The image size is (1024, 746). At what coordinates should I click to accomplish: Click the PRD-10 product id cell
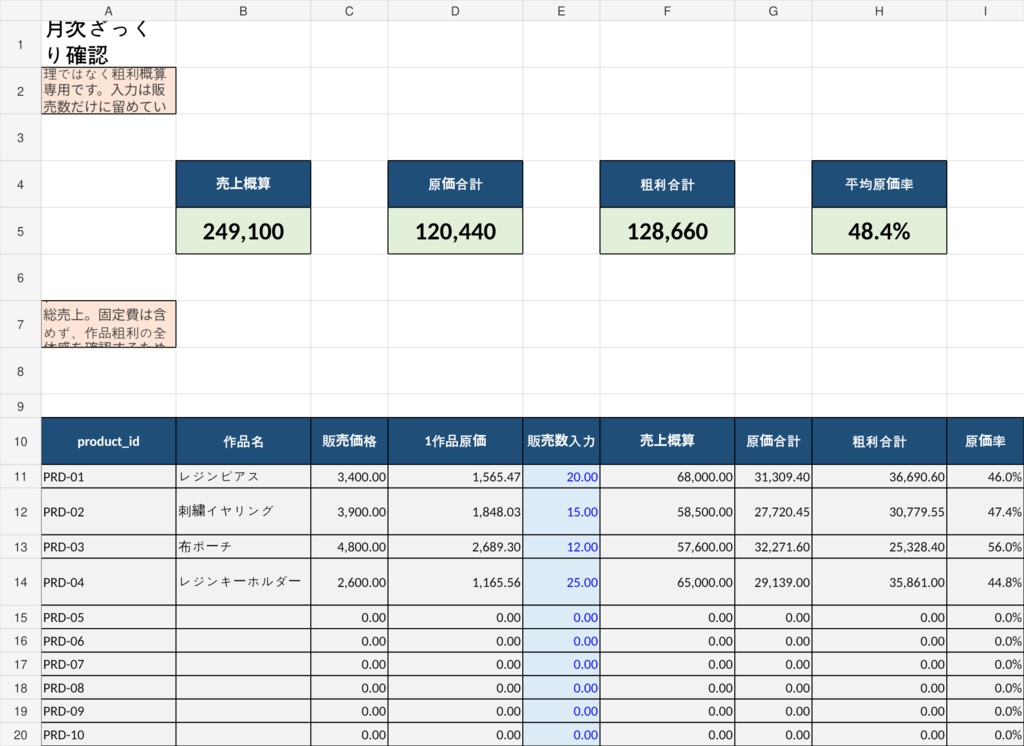coord(108,734)
